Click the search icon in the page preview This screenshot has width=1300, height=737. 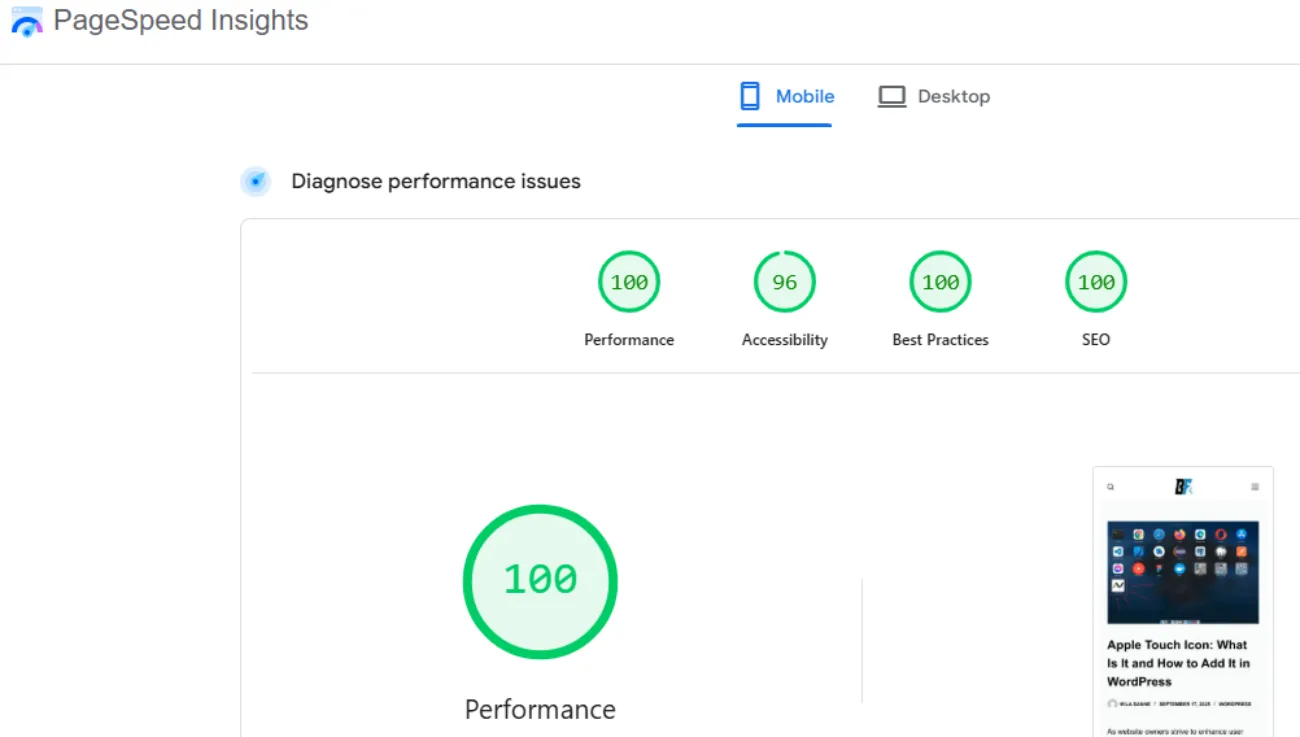tap(1111, 487)
